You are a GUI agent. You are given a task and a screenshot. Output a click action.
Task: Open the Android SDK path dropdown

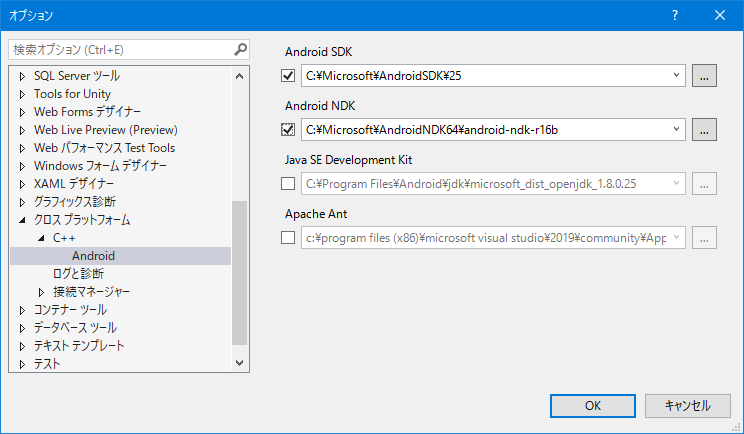(677, 75)
